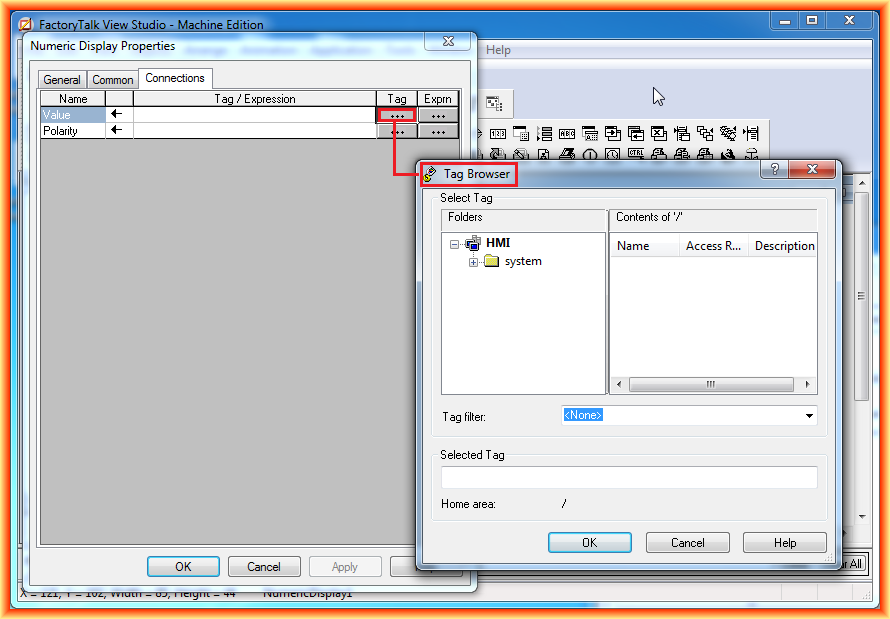Switch to the General tab
The width and height of the screenshot is (890, 619).
pyautogui.click(x=62, y=80)
